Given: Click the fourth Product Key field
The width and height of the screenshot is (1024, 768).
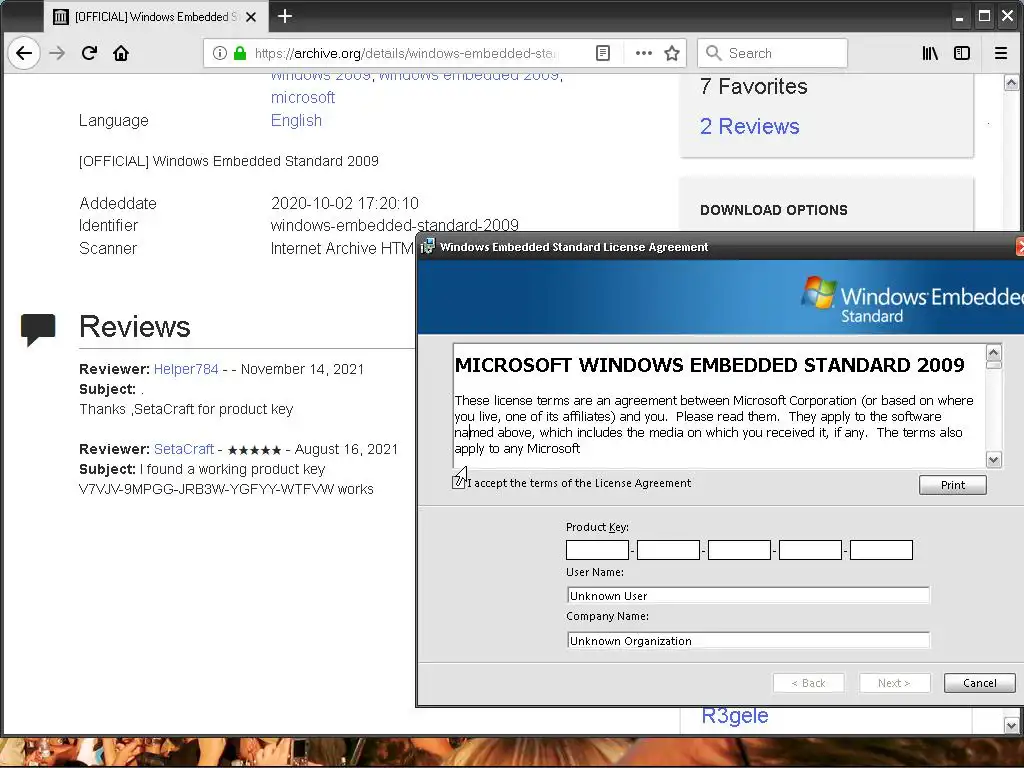Looking at the screenshot, I should coord(810,550).
